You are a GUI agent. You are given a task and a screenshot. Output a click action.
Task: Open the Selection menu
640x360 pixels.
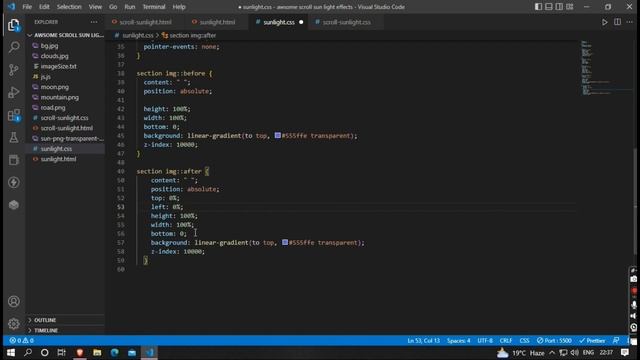[69, 7]
